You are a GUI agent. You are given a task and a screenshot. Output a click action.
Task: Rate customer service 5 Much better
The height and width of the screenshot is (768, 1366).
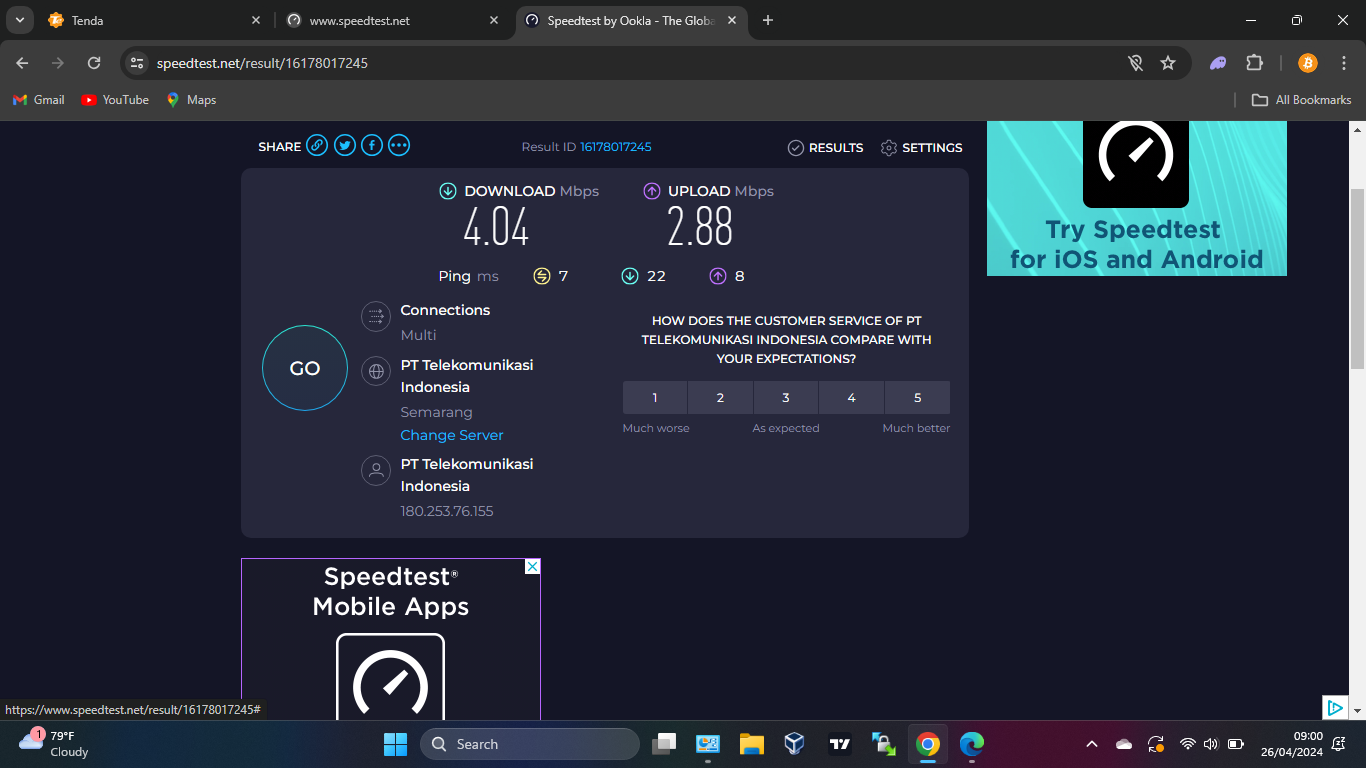[918, 398]
